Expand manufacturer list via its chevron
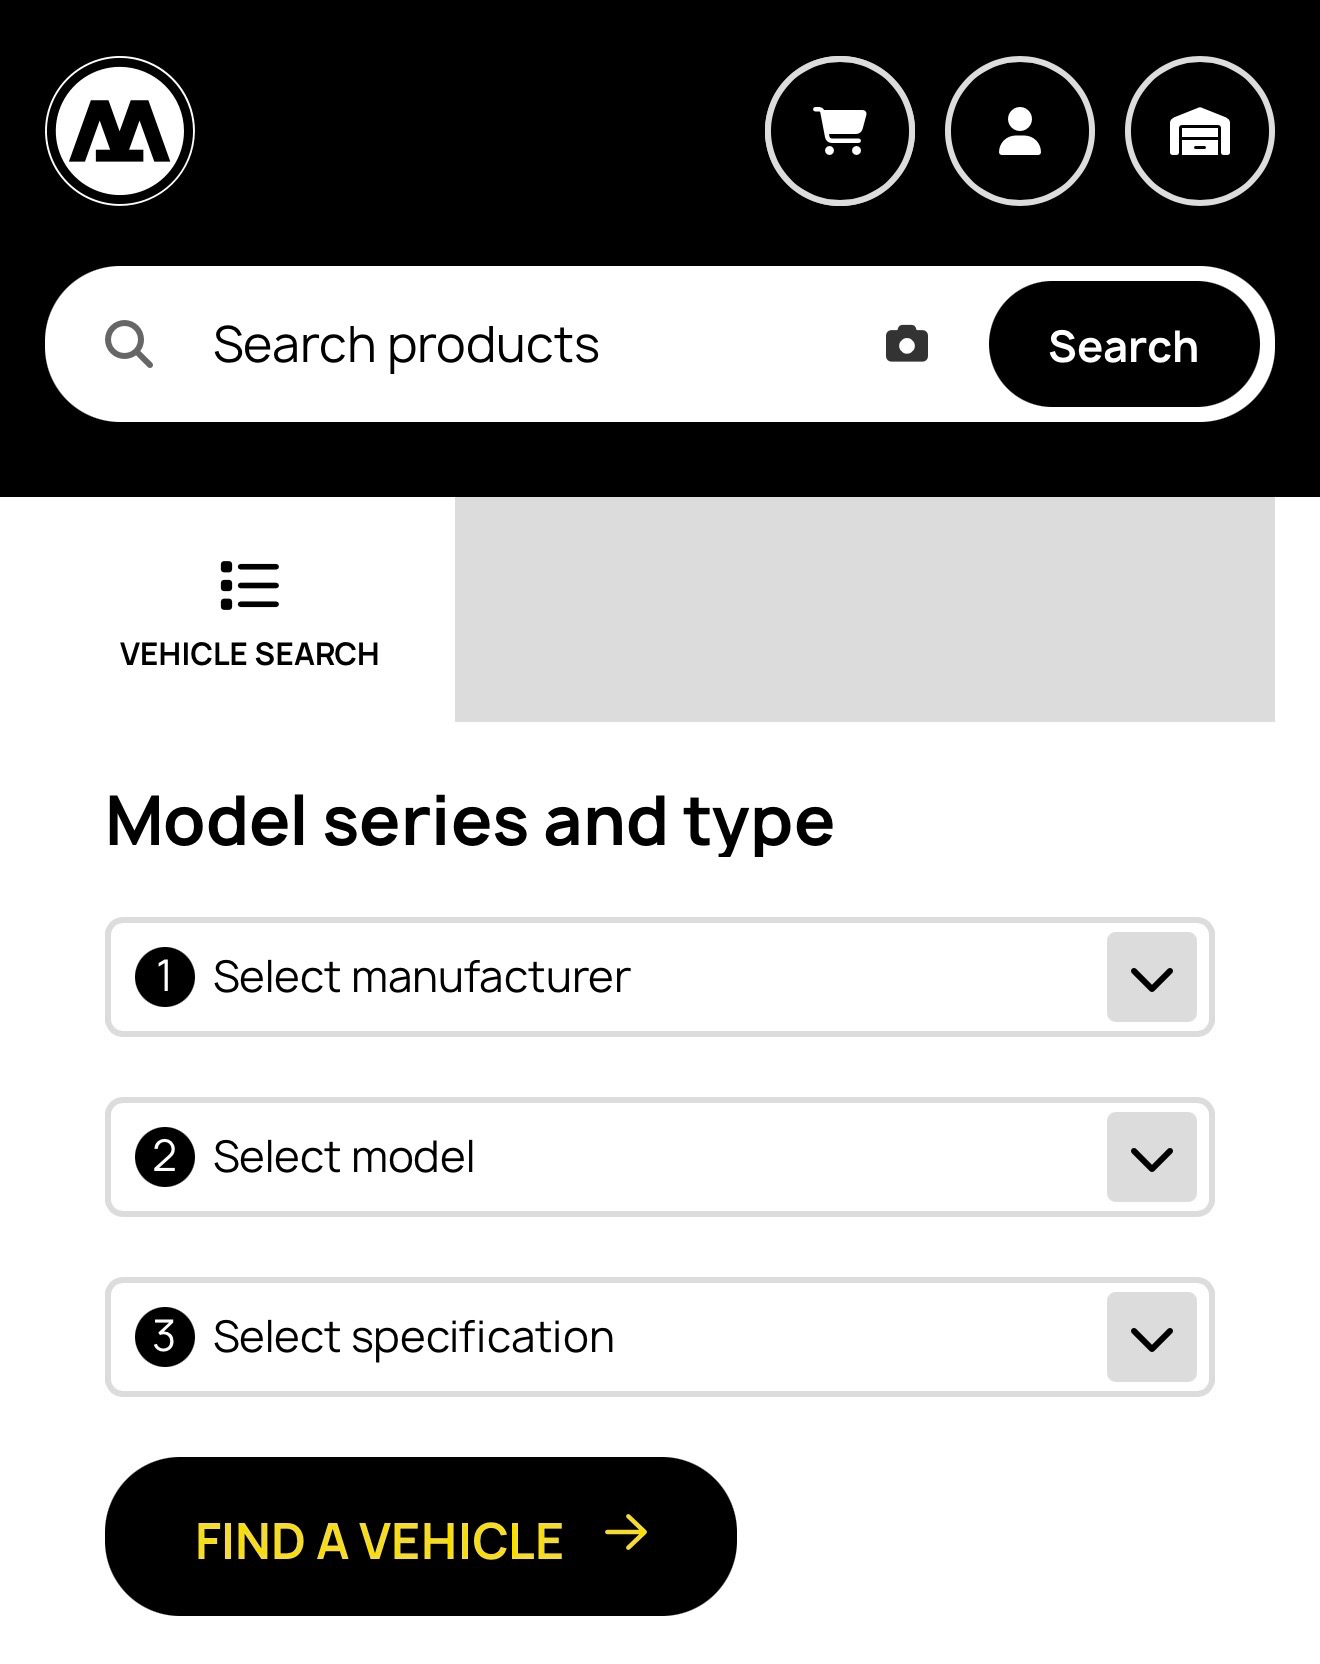The height and width of the screenshot is (1664, 1320). (x=1151, y=977)
